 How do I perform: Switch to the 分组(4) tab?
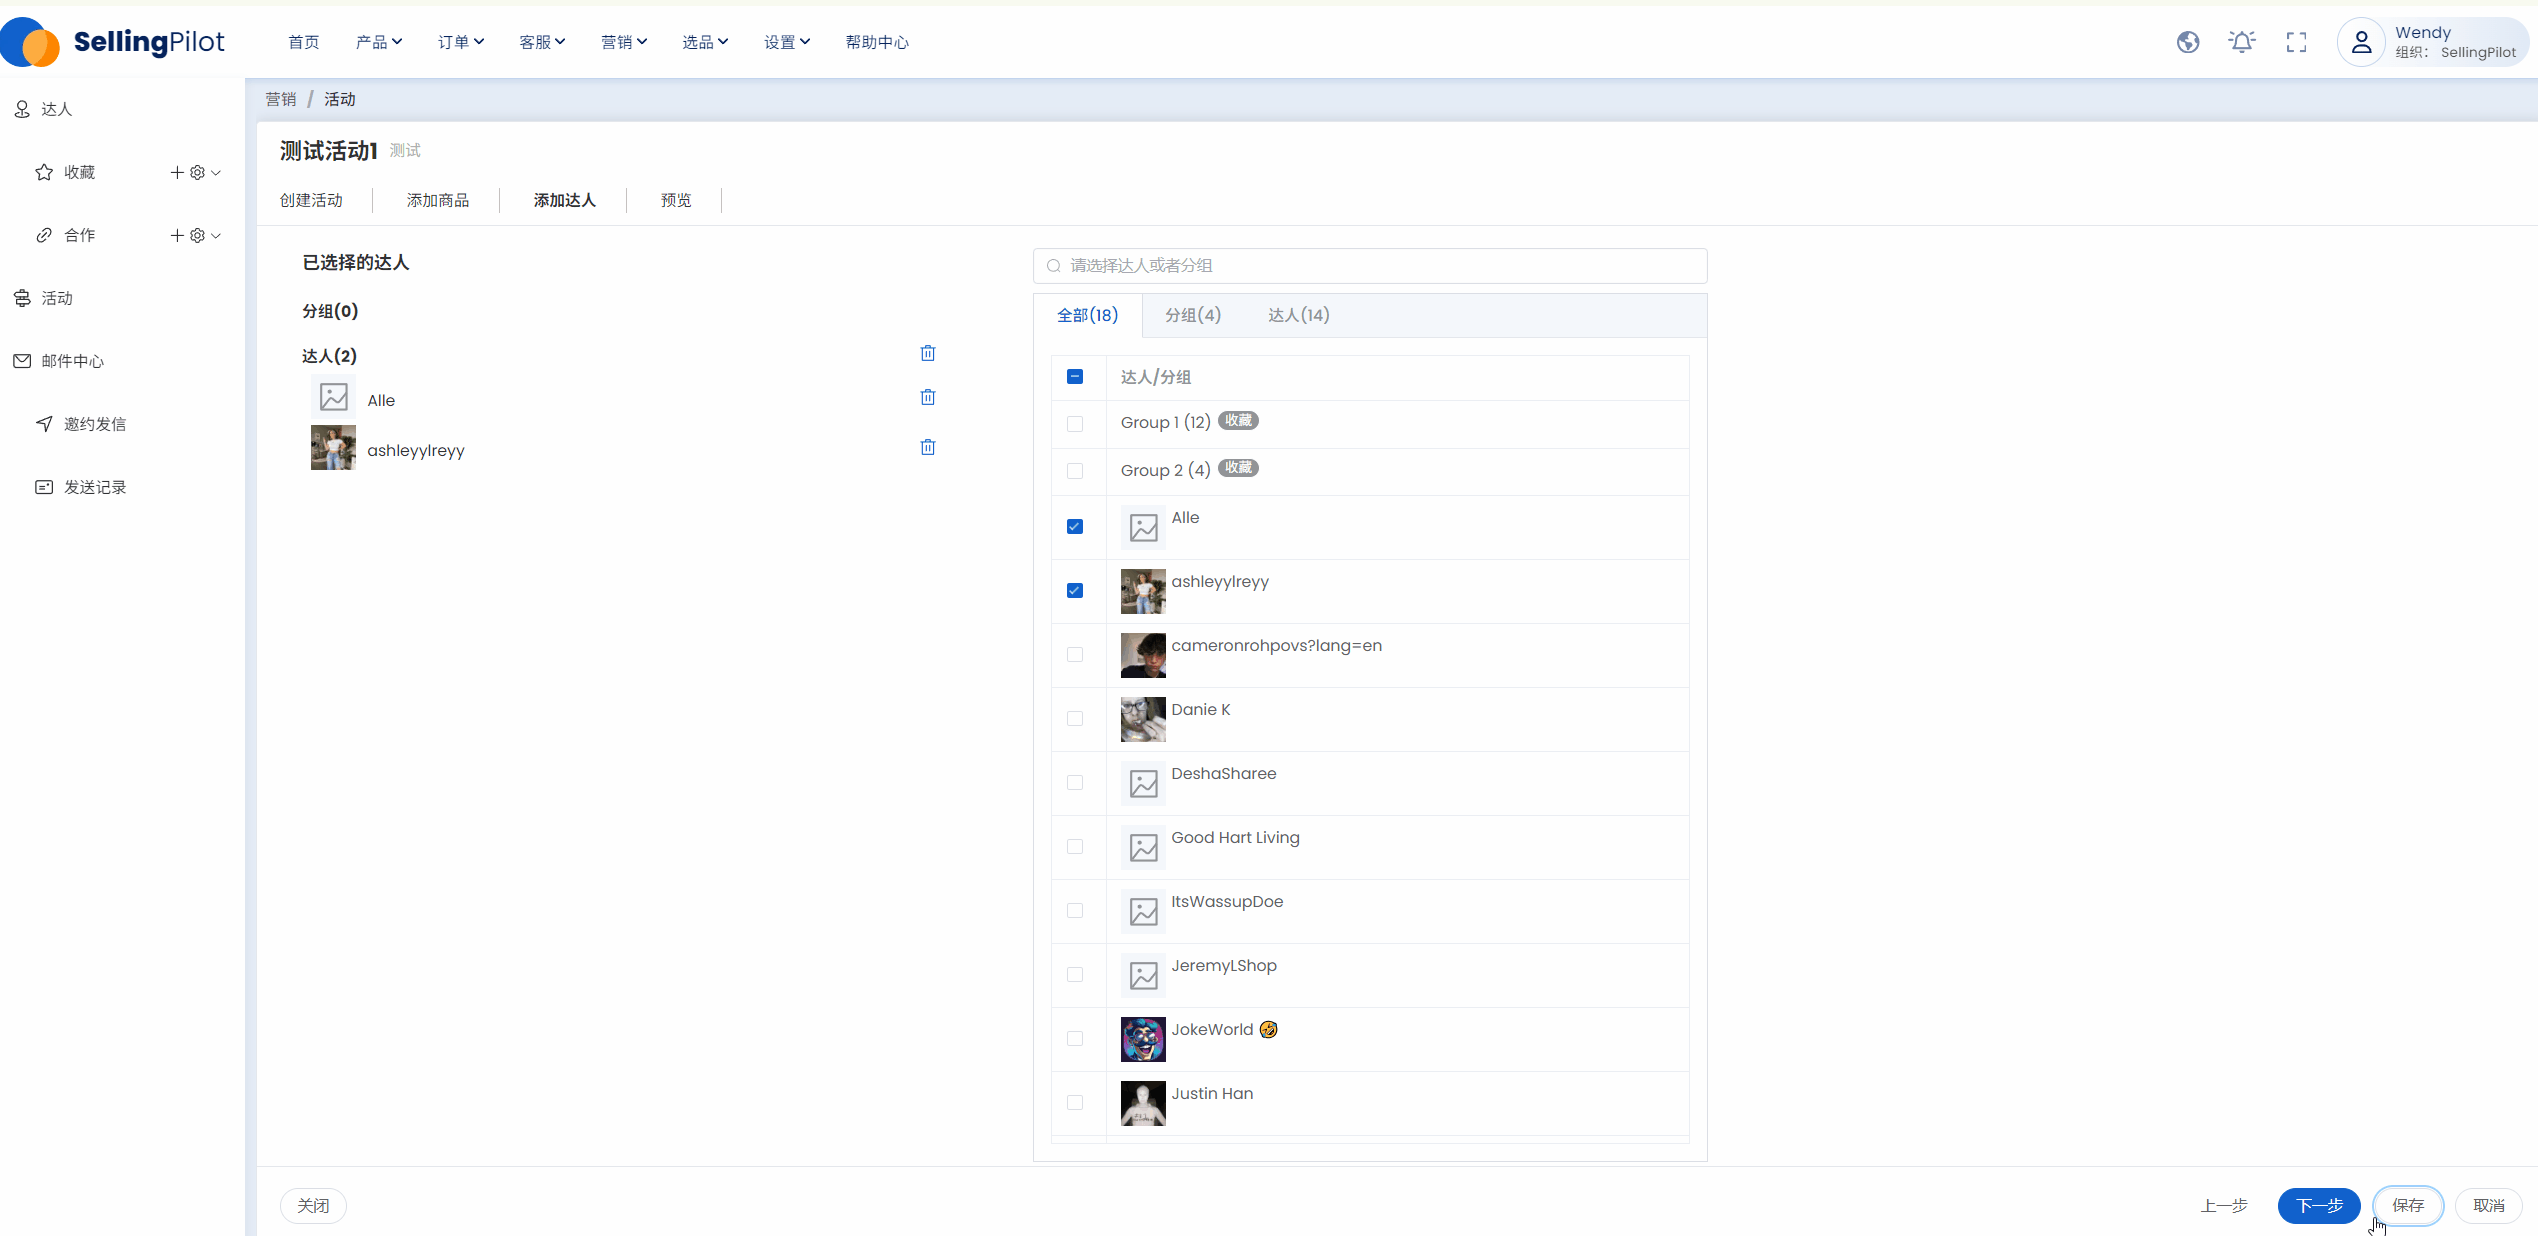point(1192,315)
